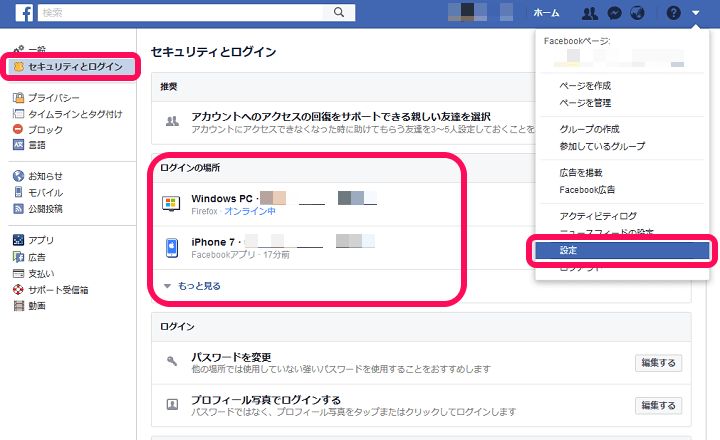Viewport: 720px width, 440px height.
Task: Click the お知らせ globe icon in sidebar
Action: (18, 176)
